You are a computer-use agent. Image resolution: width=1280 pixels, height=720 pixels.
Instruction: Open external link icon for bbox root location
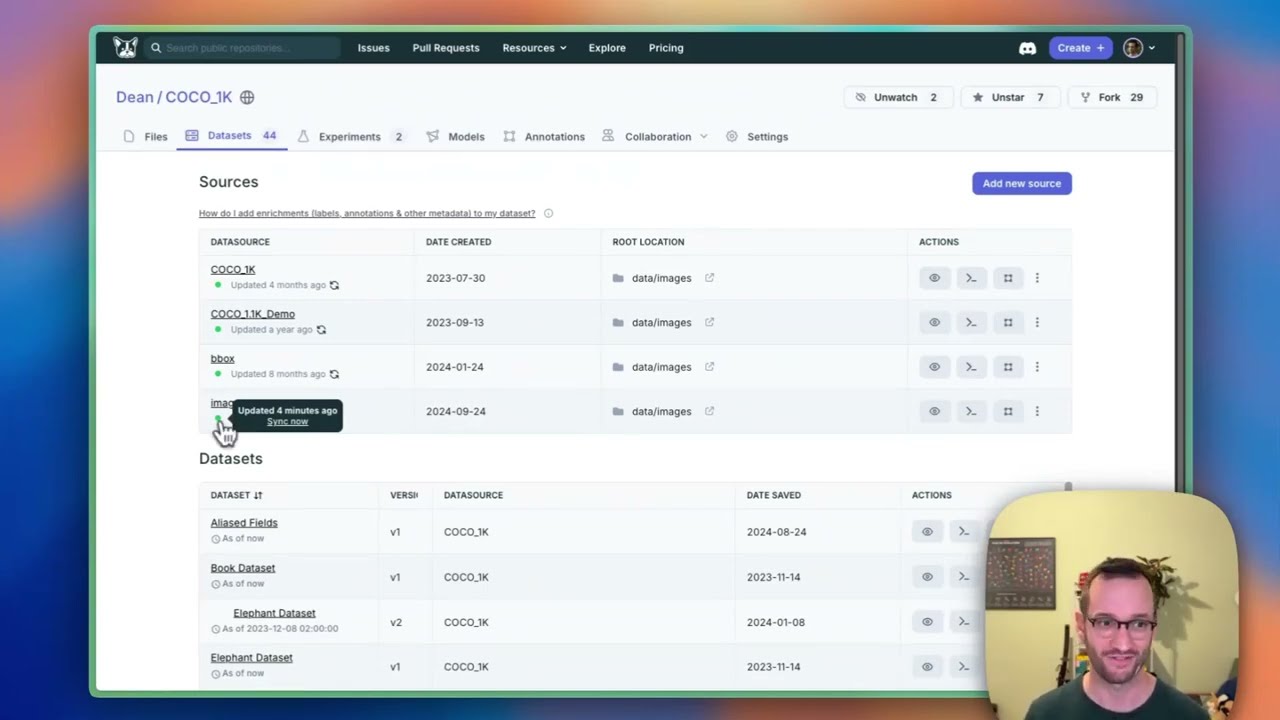(x=709, y=367)
